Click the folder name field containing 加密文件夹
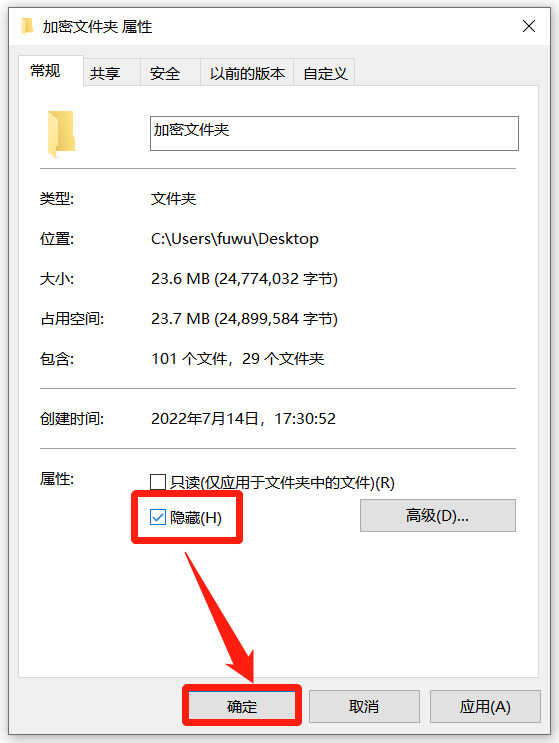Screen dimensions: 559x743 click(334, 133)
